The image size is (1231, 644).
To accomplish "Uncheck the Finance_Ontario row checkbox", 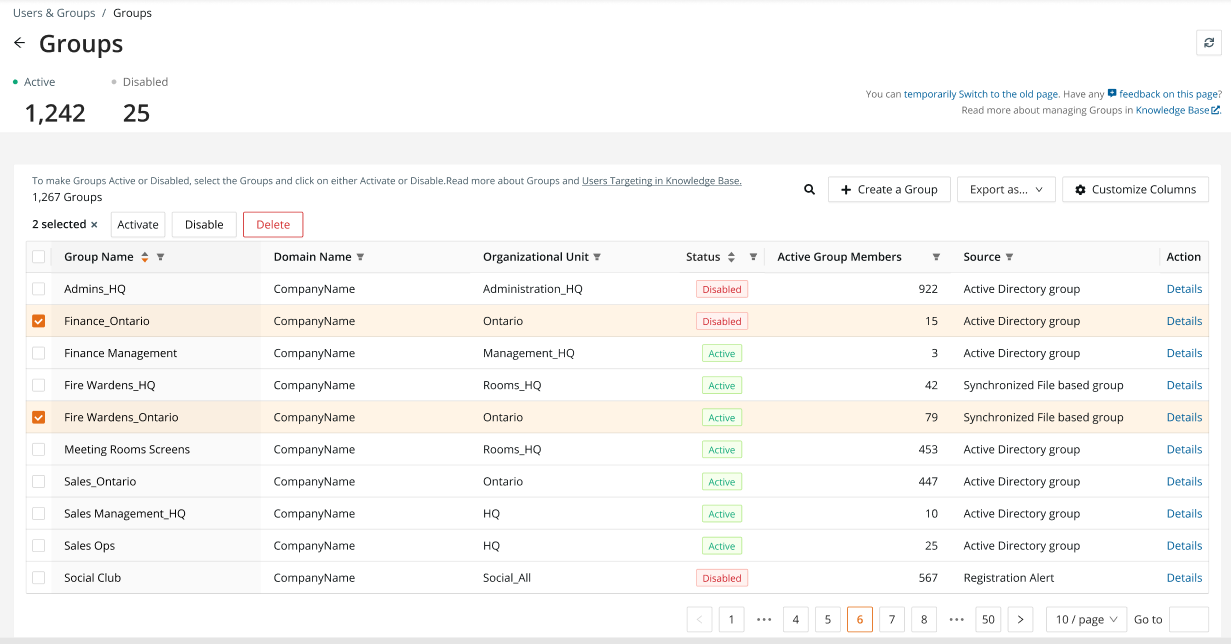I will (39, 321).
